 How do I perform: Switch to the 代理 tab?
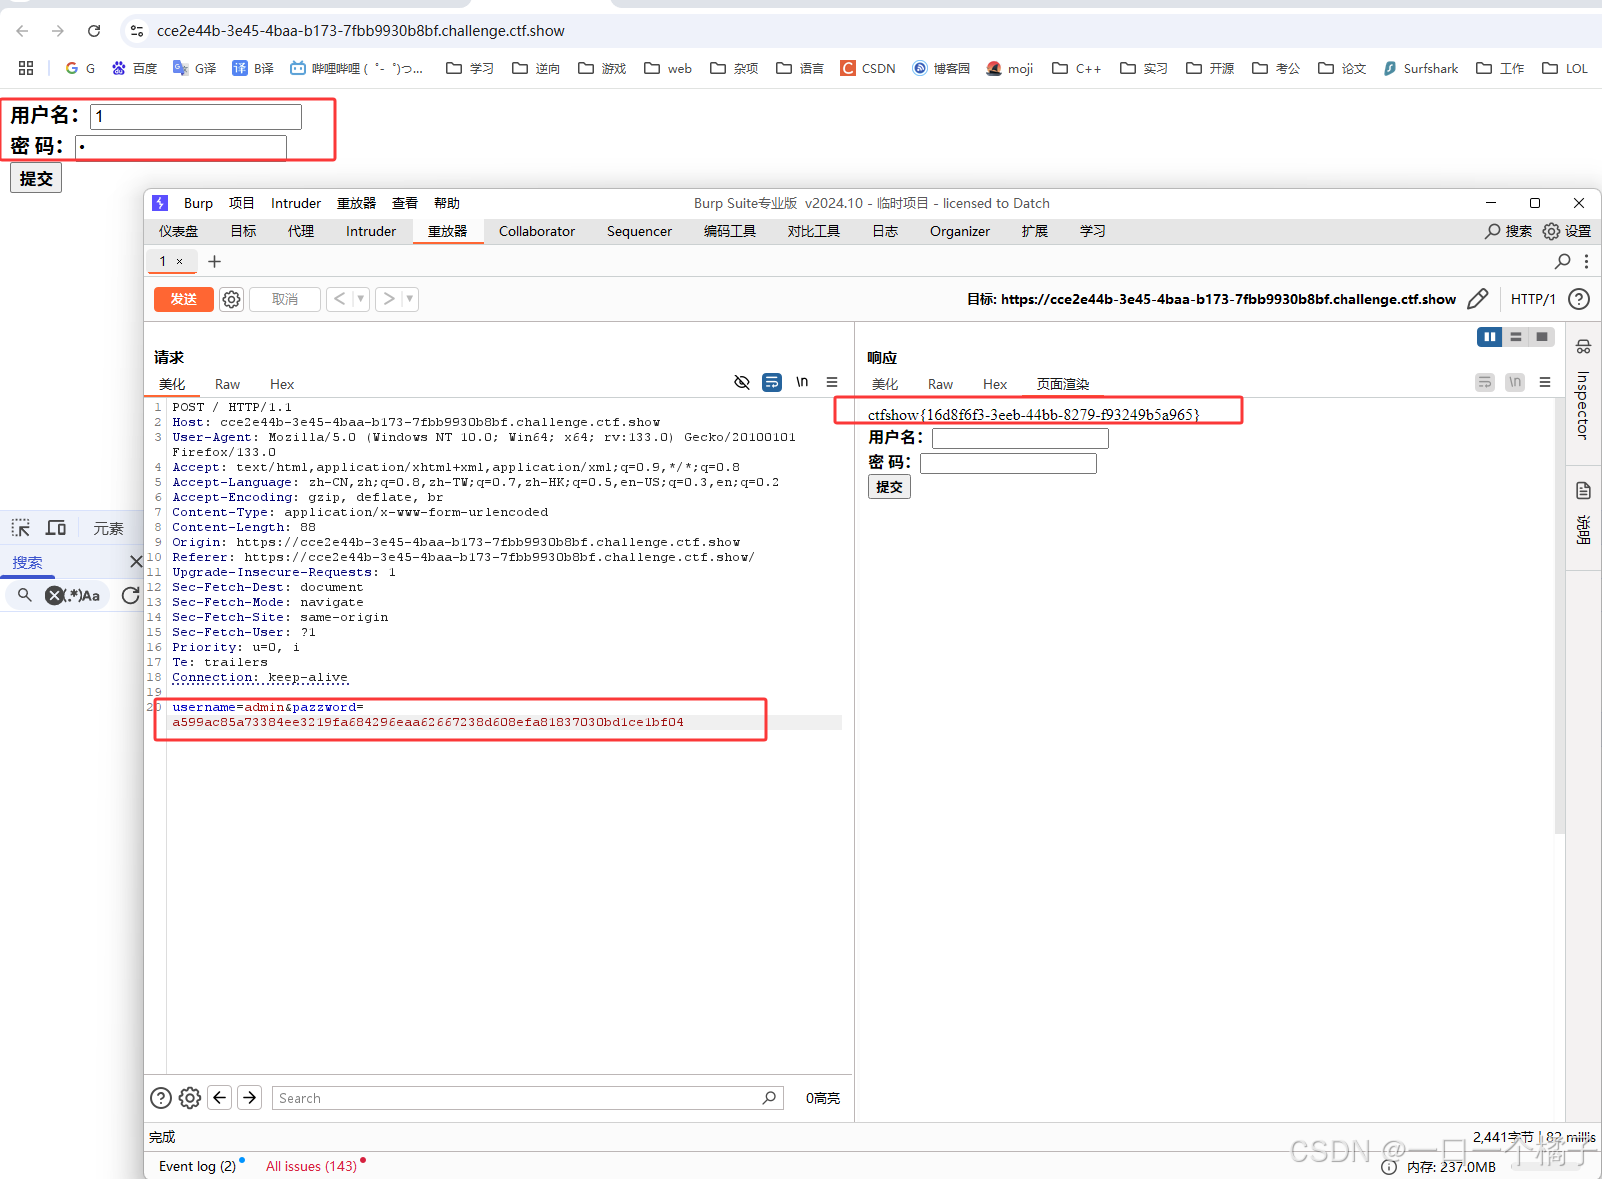click(301, 231)
